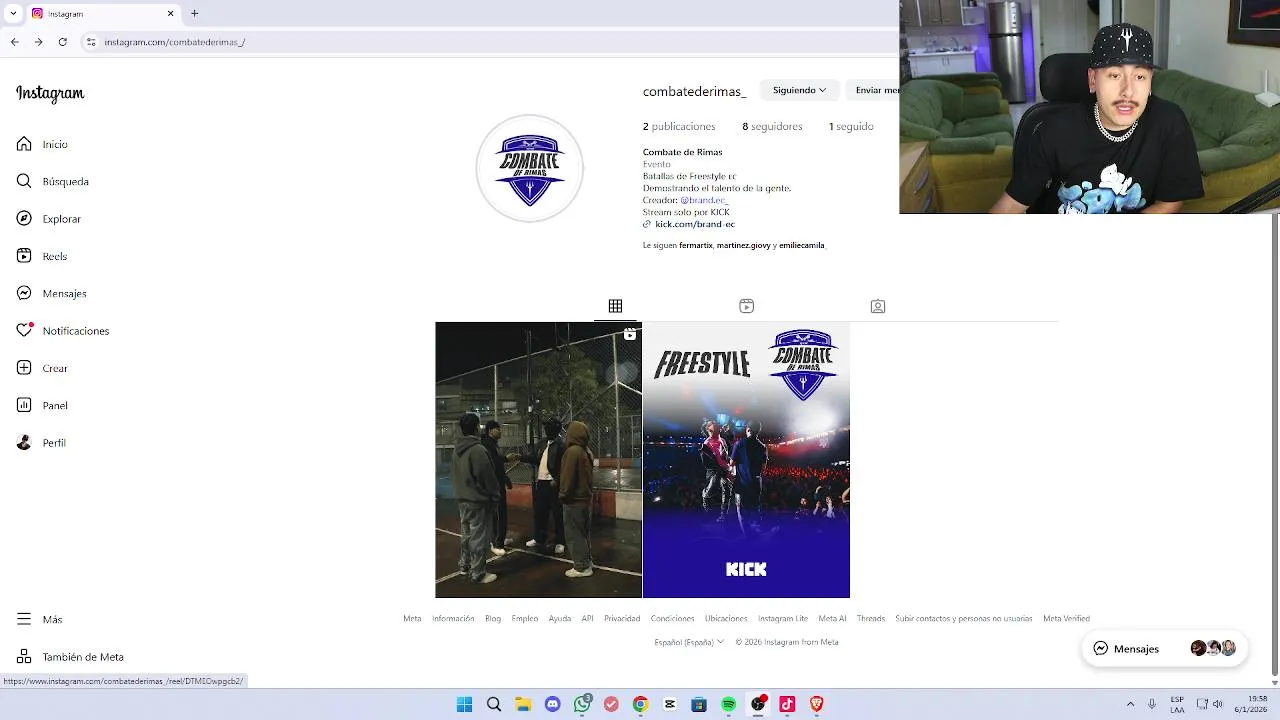1280x720 pixels.
Task: Open the Freestyle KICK poster post
Action: (x=746, y=460)
